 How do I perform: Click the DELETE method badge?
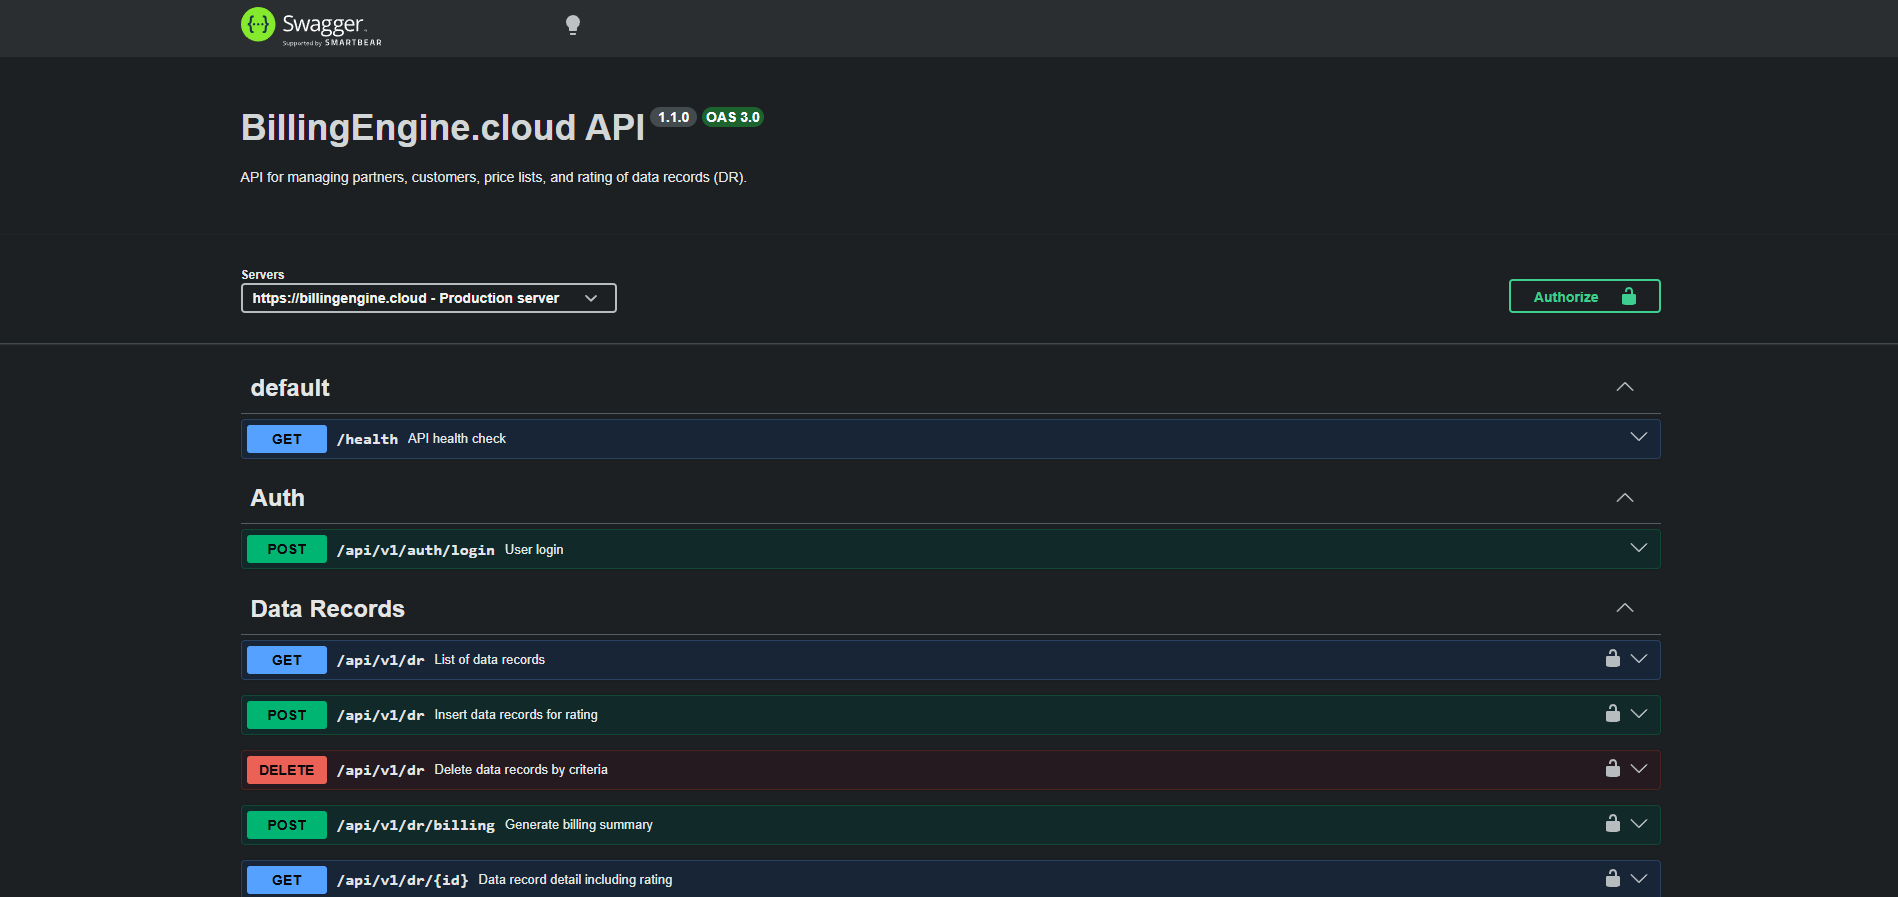click(287, 770)
